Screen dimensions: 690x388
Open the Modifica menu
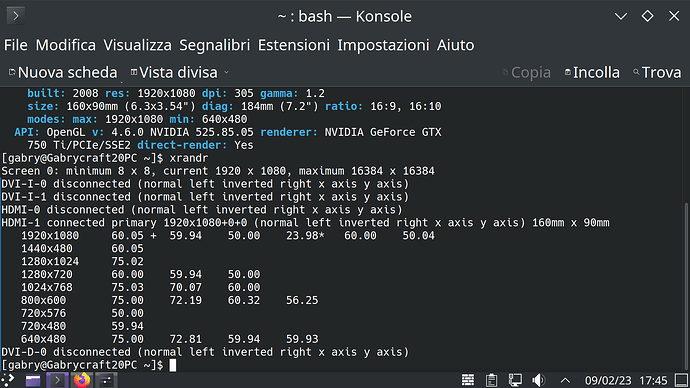[x=66, y=45]
